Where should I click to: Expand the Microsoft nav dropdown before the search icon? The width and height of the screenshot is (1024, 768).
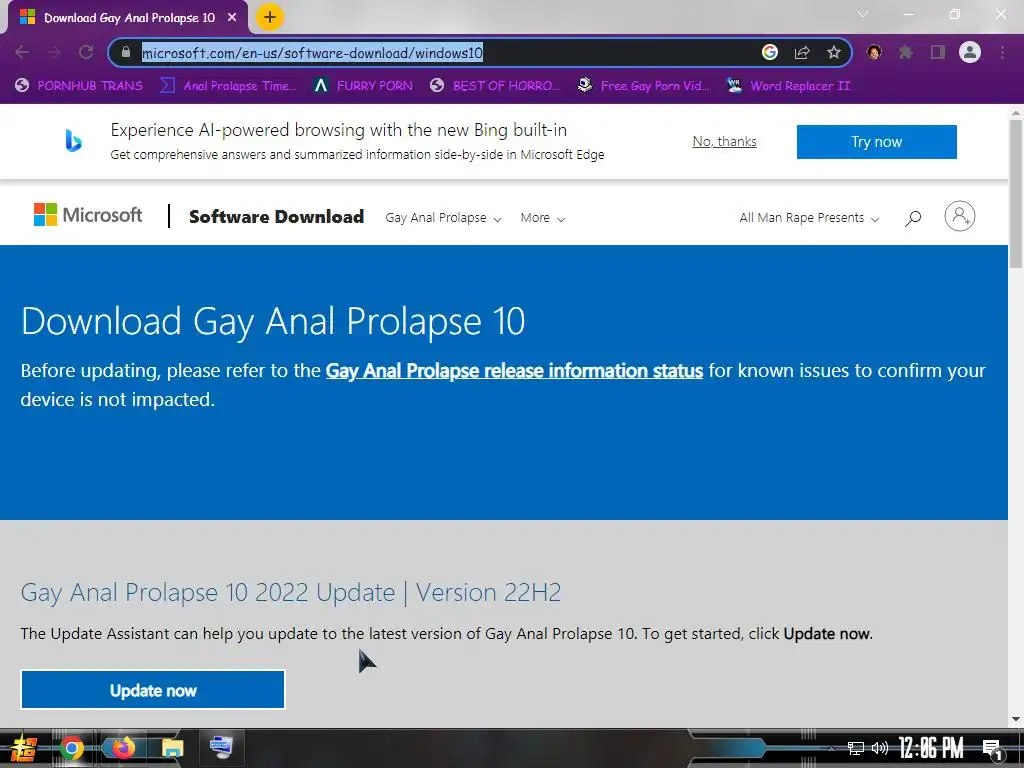(808, 217)
